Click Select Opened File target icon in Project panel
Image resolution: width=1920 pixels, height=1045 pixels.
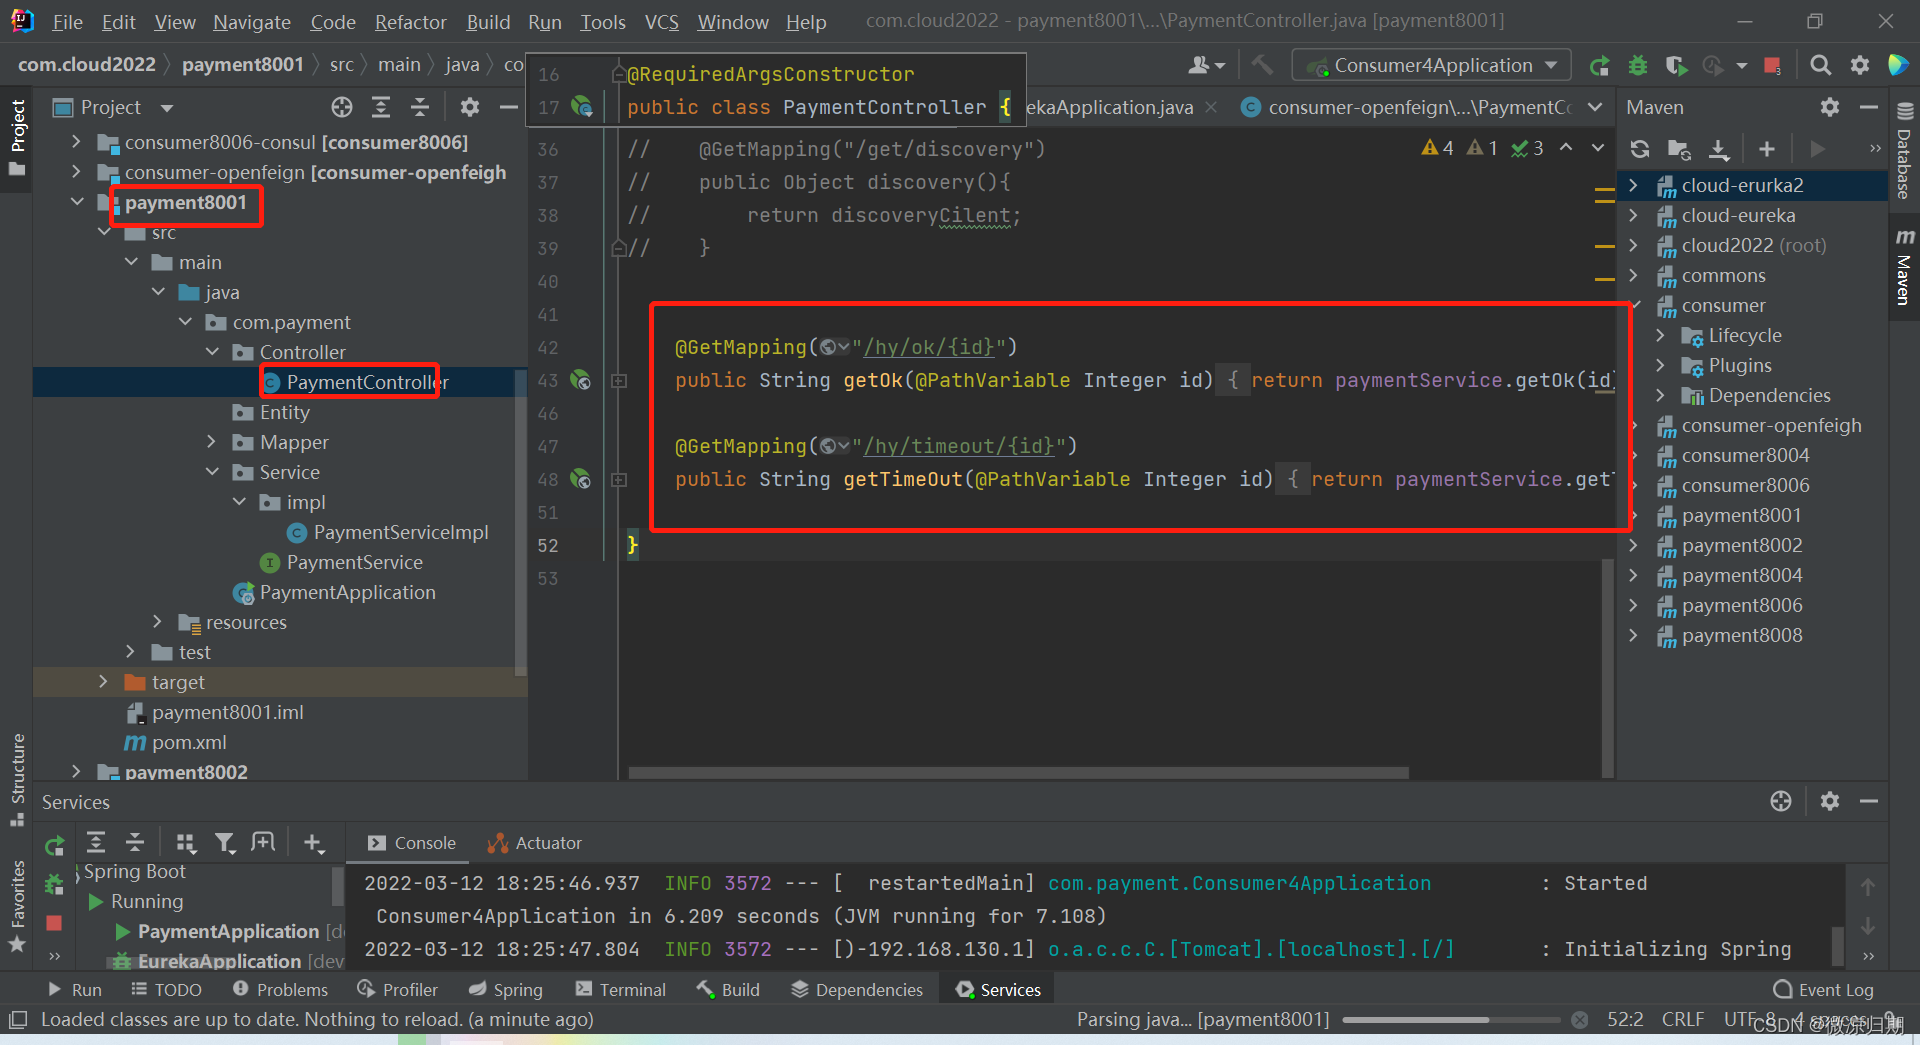coord(342,107)
